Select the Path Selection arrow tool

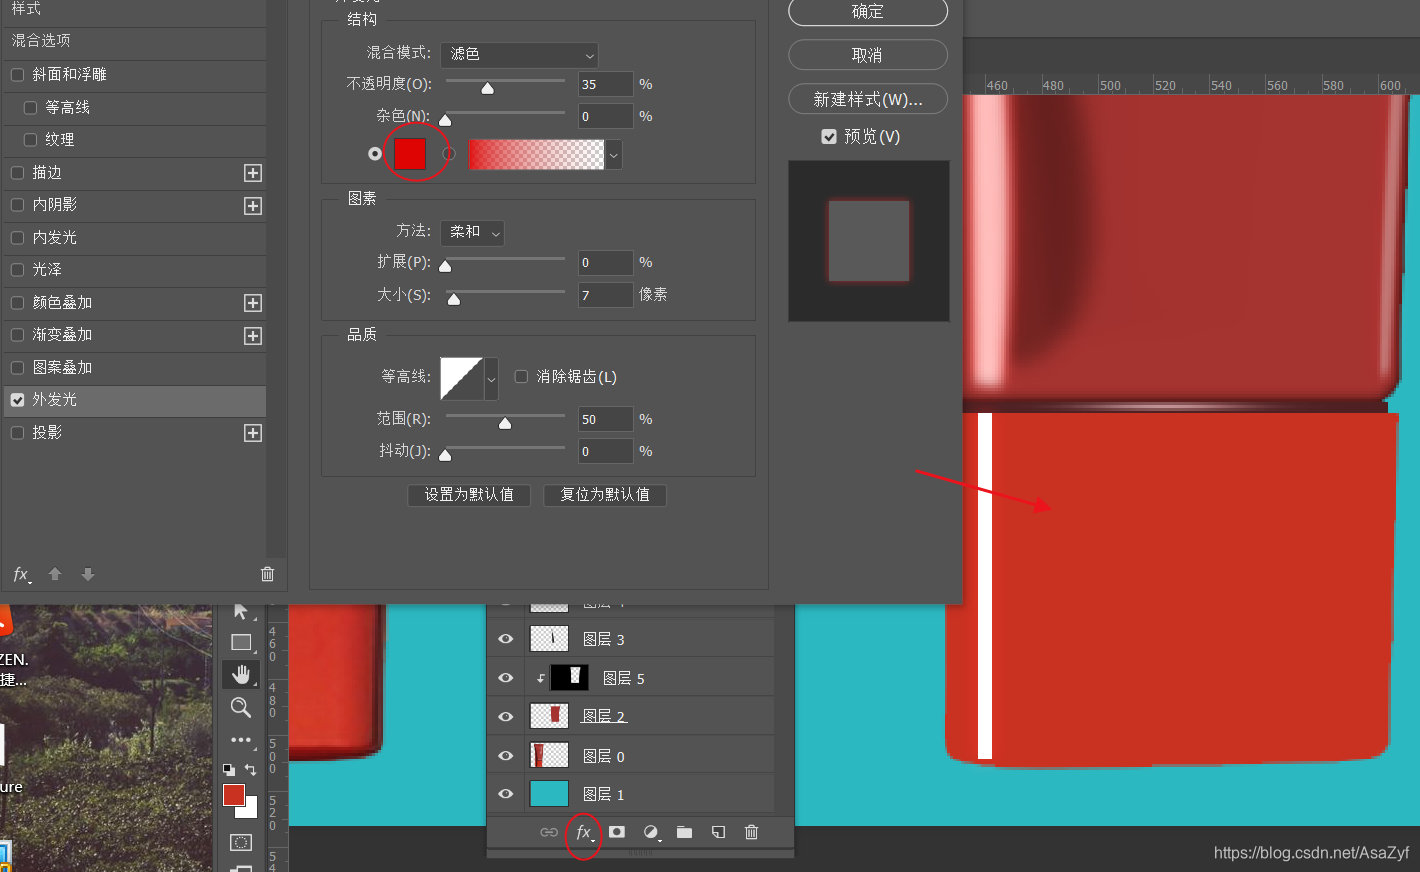(241, 611)
